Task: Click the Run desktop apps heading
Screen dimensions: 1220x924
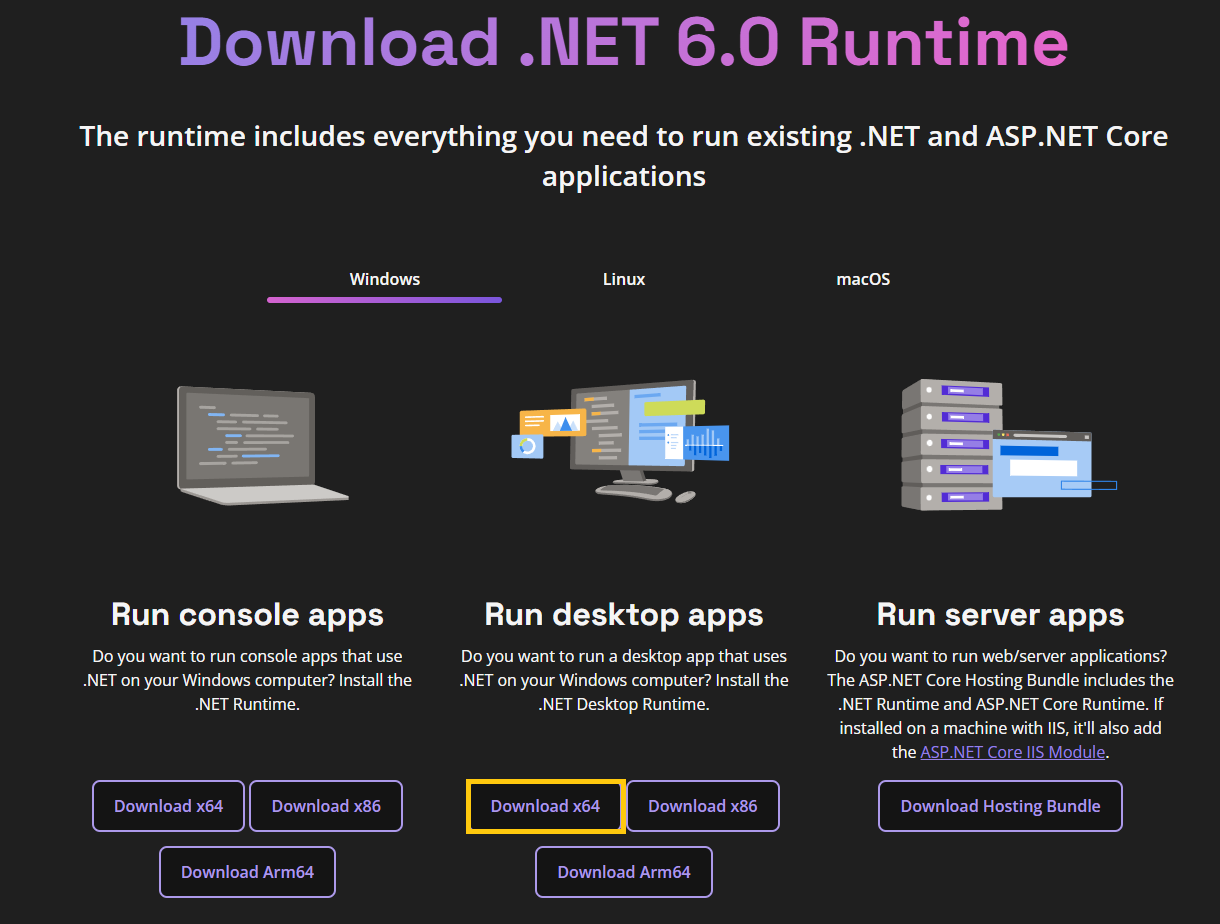Action: point(623,614)
